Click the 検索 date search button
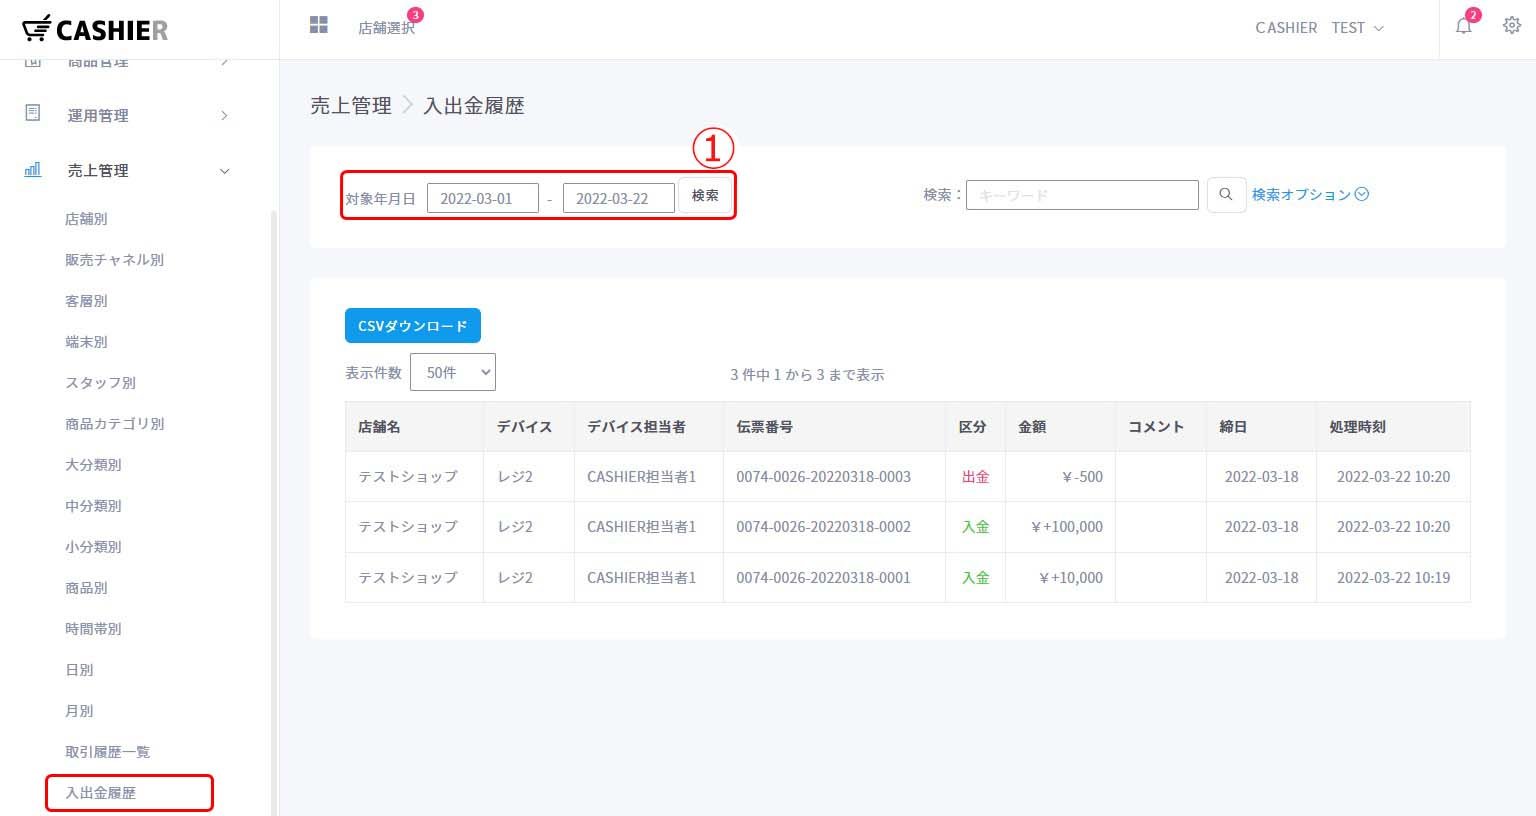 (705, 195)
